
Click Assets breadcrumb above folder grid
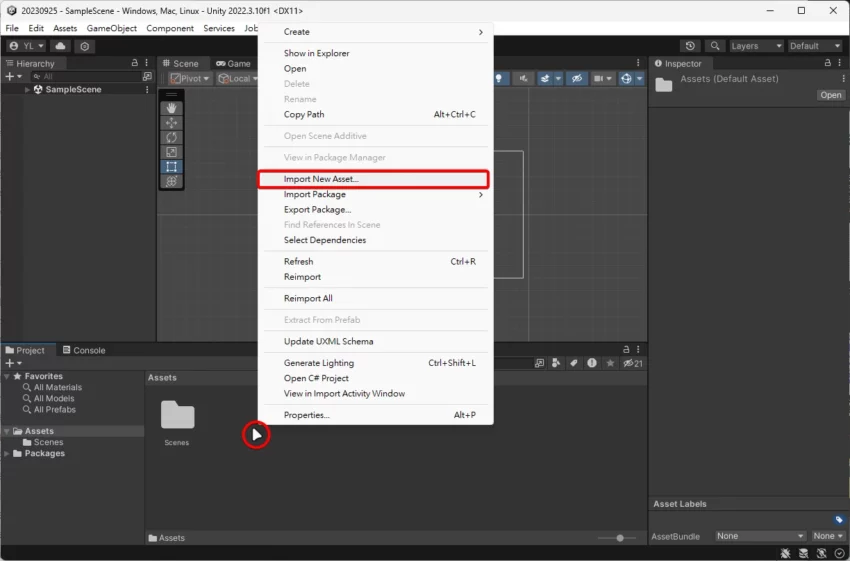coord(162,378)
